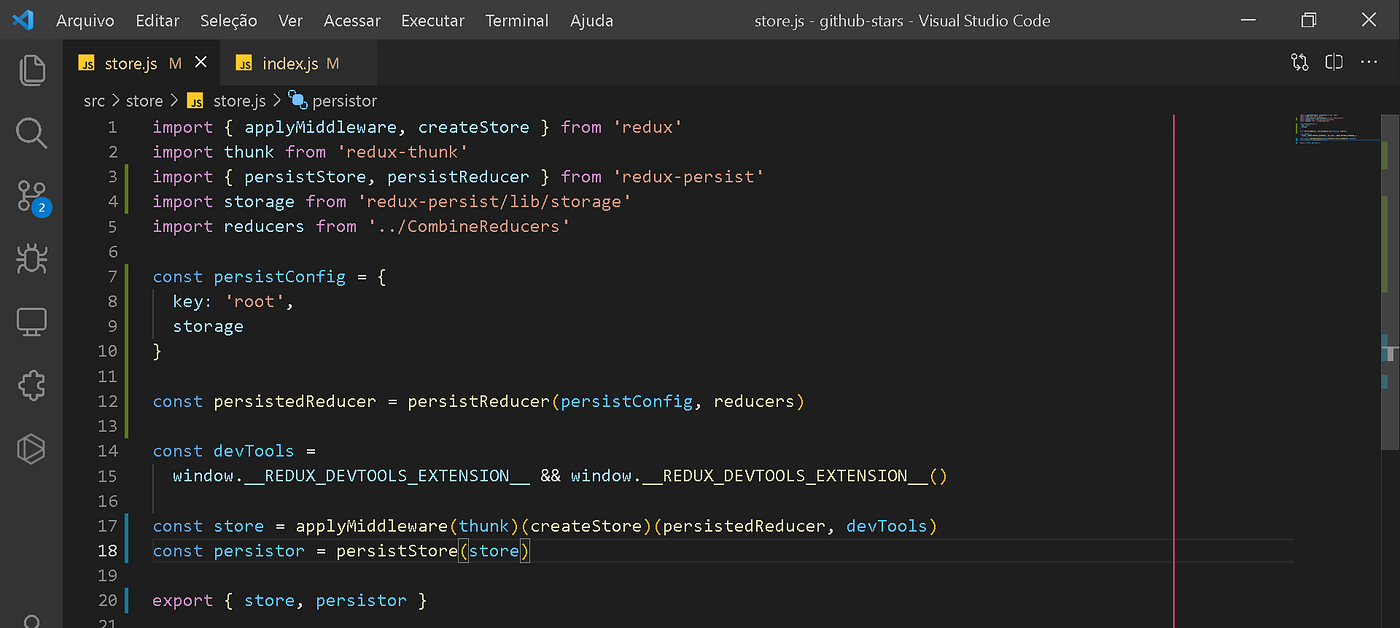Open the Executar menu

click(x=433, y=20)
